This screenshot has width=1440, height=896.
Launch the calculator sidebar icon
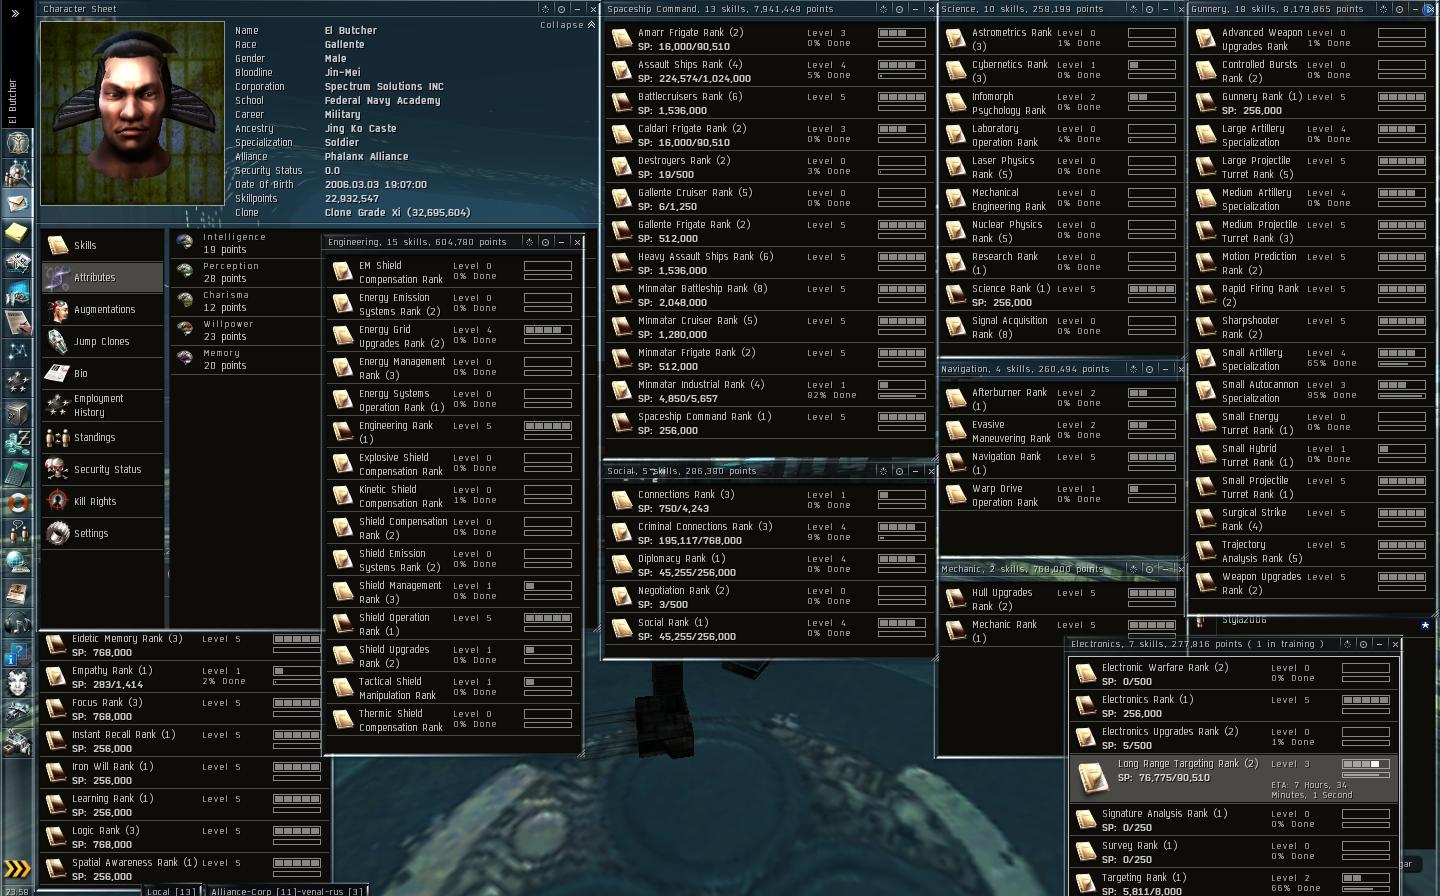click(x=18, y=471)
